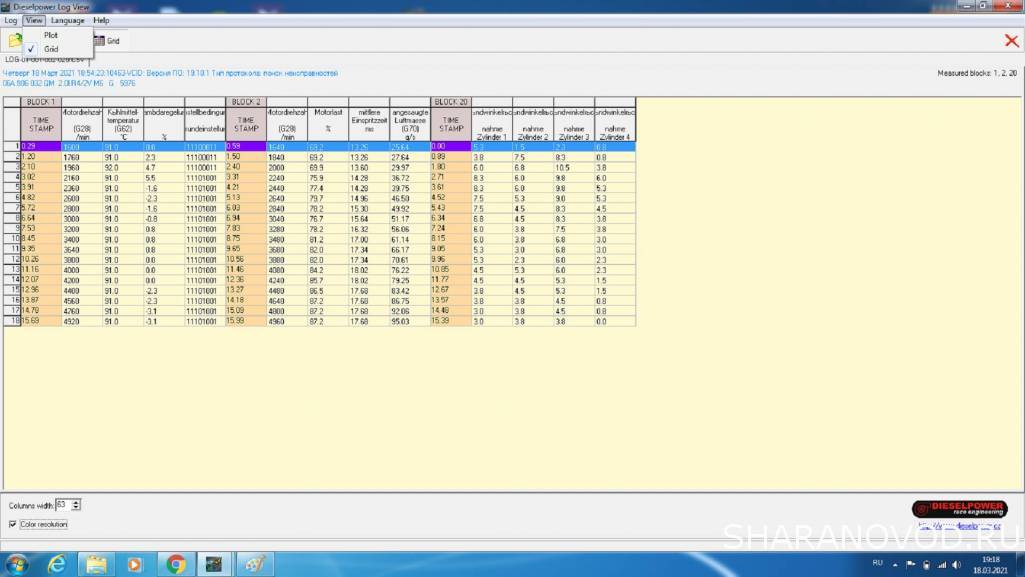Click the volume speaker tray icon
This screenshot has height=577, width=1025.
pyautogui.click(x=955, y=565)
